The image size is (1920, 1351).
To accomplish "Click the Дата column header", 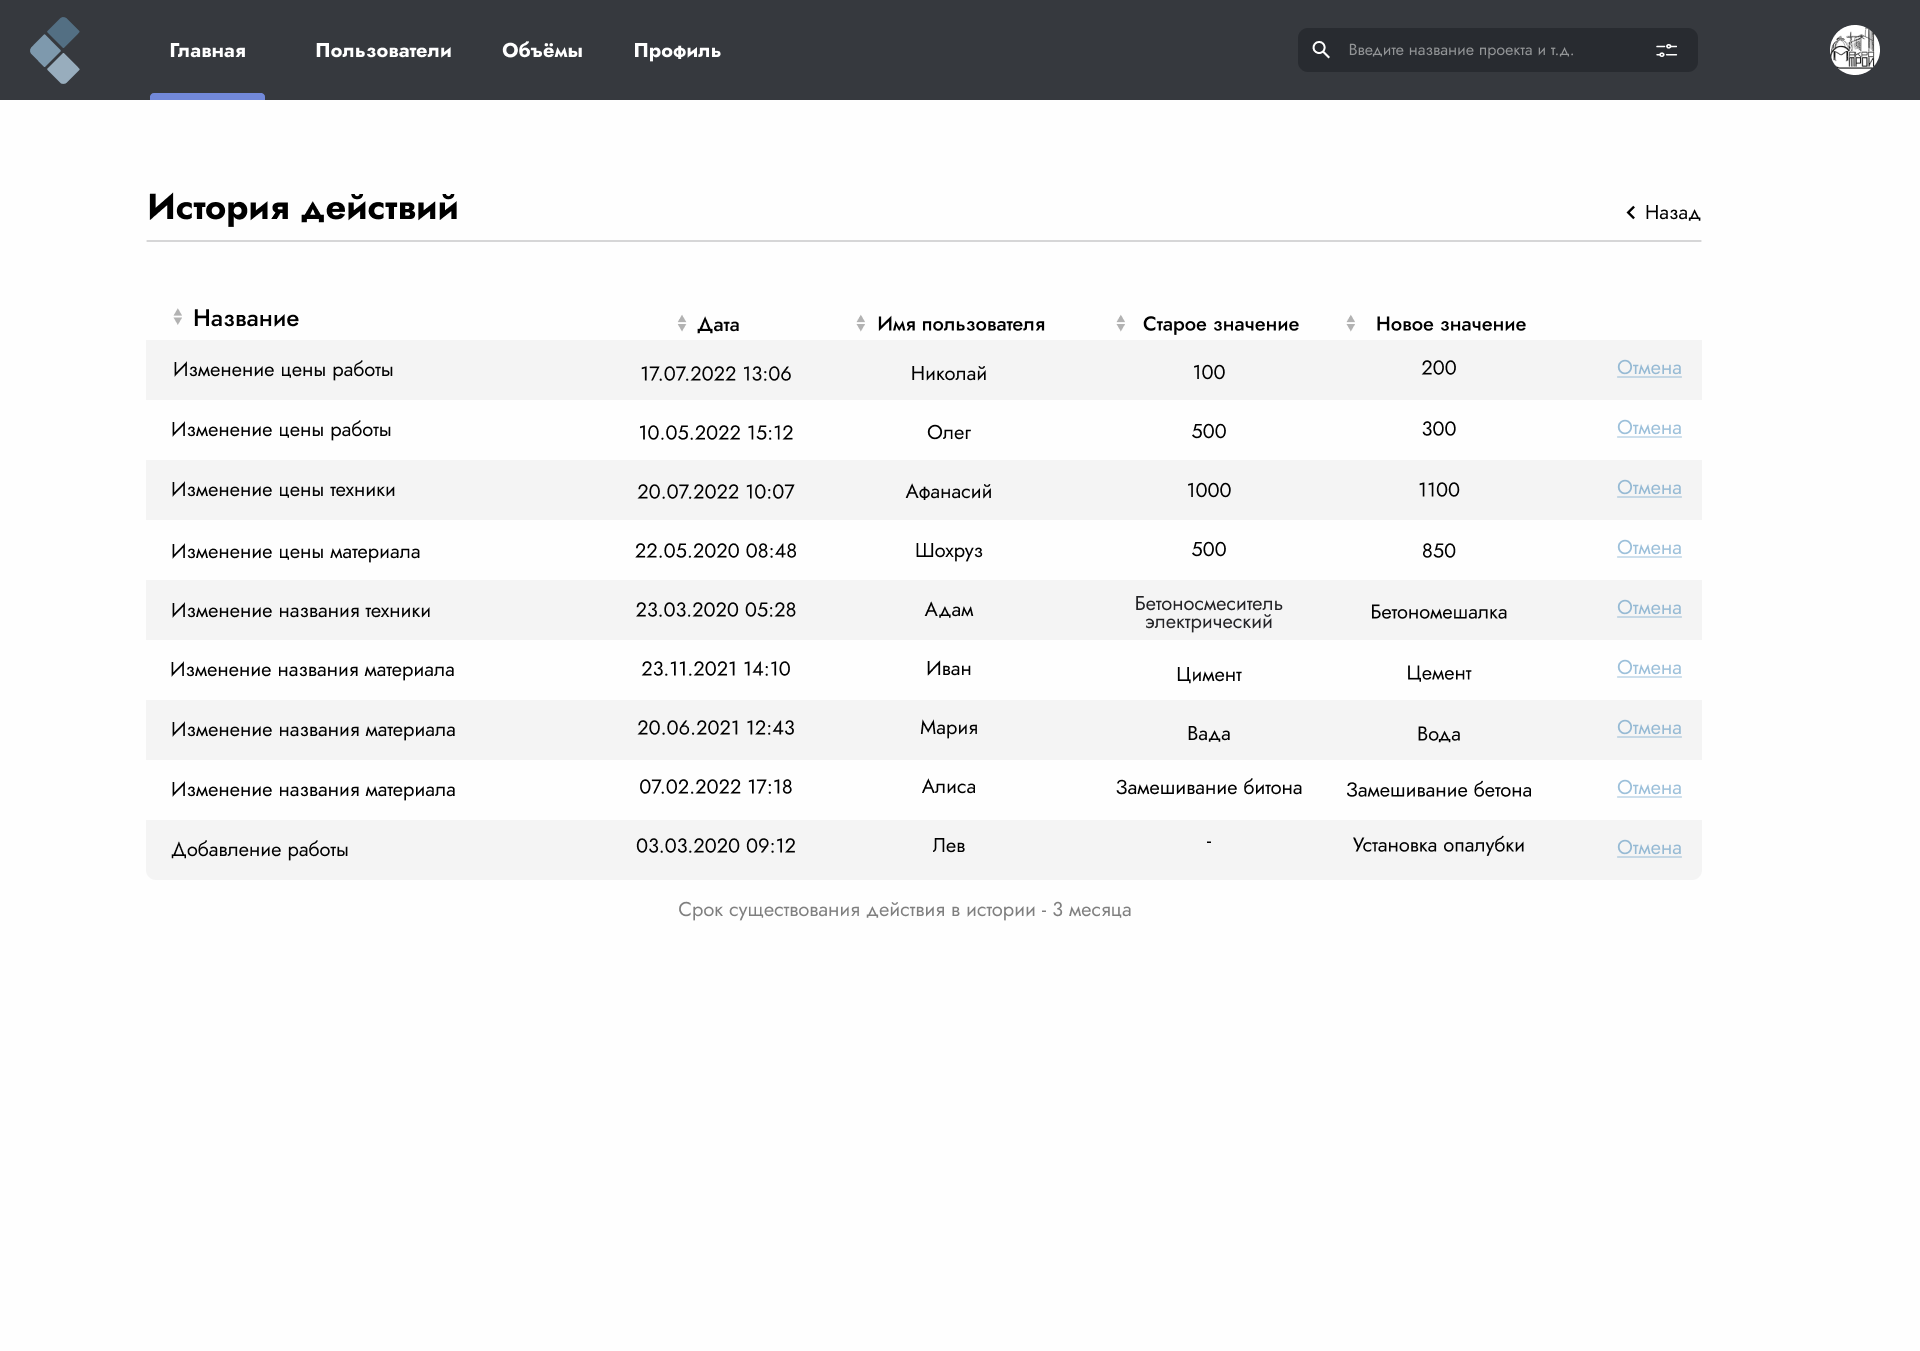I will pyautogui.click(x=718, y=324).
